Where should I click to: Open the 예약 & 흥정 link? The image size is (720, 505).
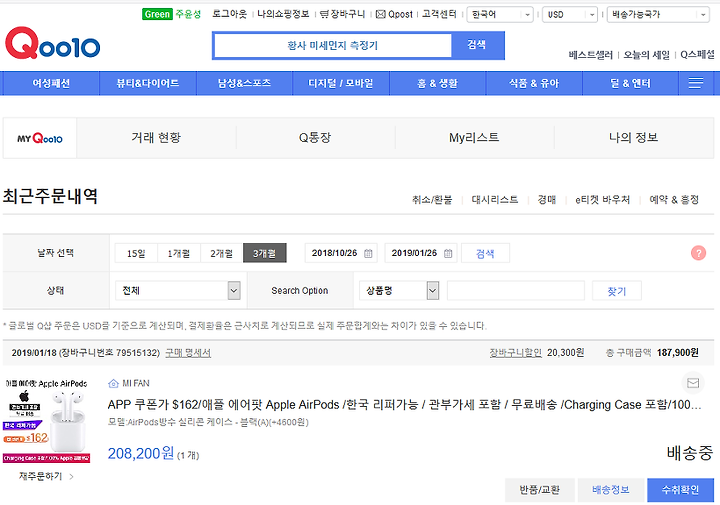(674, 200)
